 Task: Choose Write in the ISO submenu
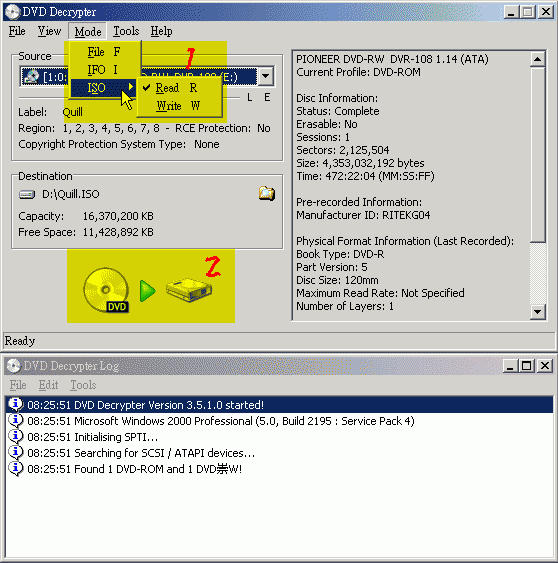pyautogui.click(x=179, y=106)
